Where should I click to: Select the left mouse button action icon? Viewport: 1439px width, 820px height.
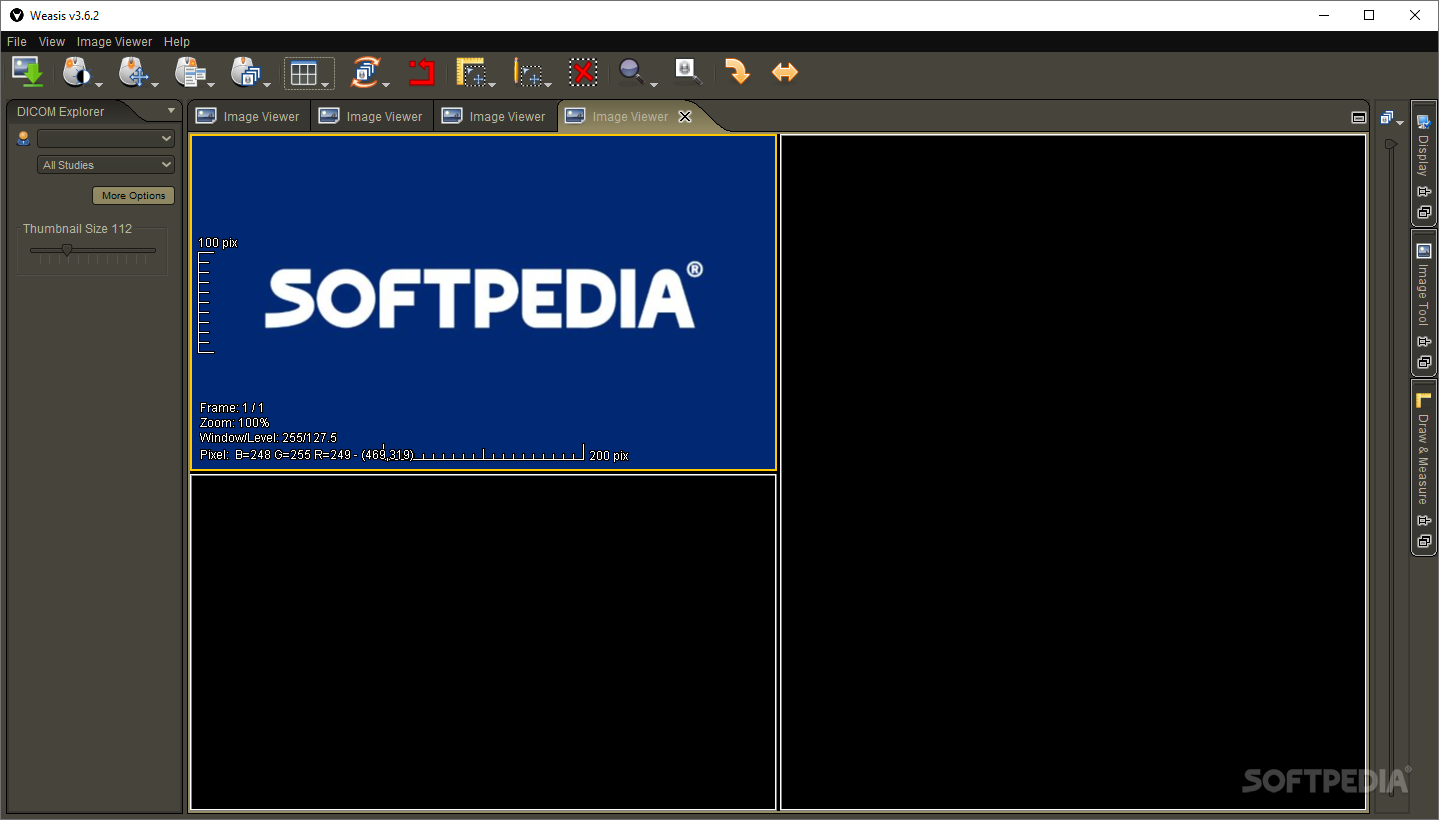(x=76, y=72)
